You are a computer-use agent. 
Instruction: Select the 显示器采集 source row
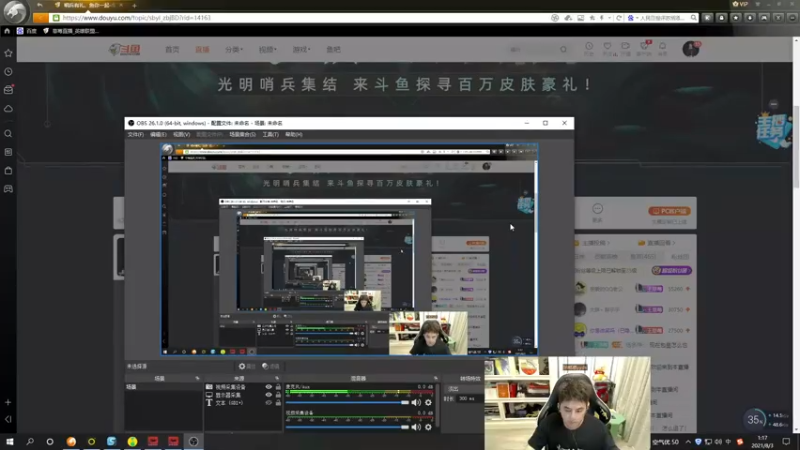tap(243, 395)
